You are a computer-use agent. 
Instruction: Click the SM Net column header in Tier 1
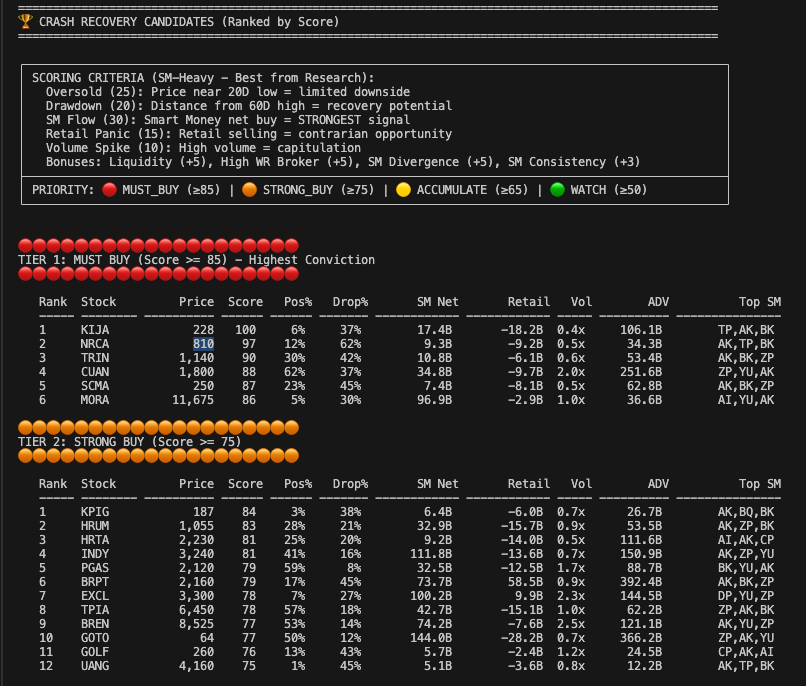[437, 301]
